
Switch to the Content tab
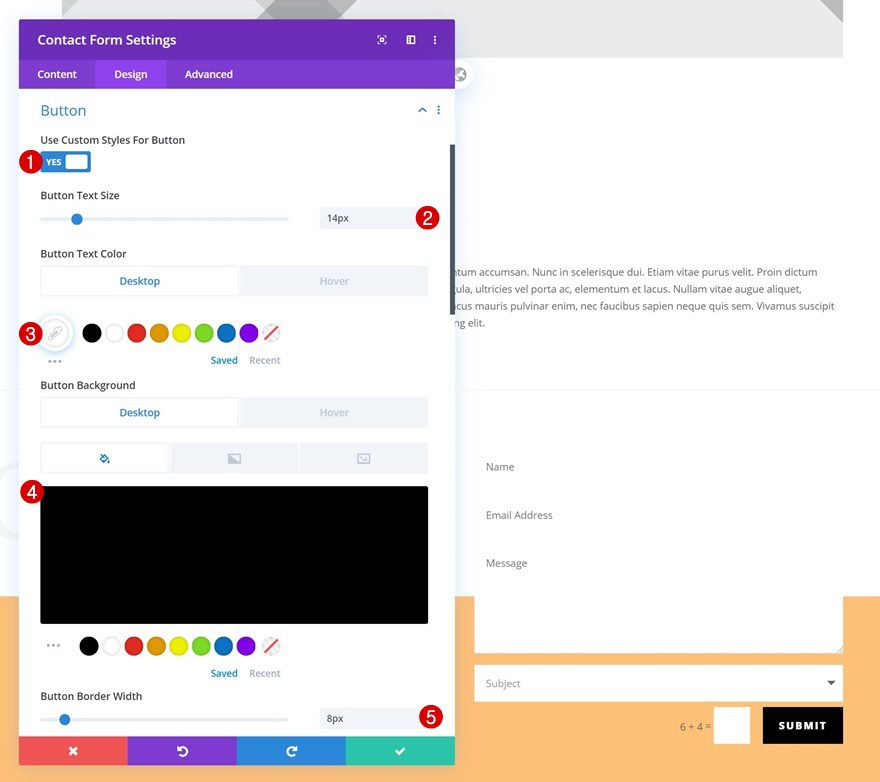tap(57, 73)
